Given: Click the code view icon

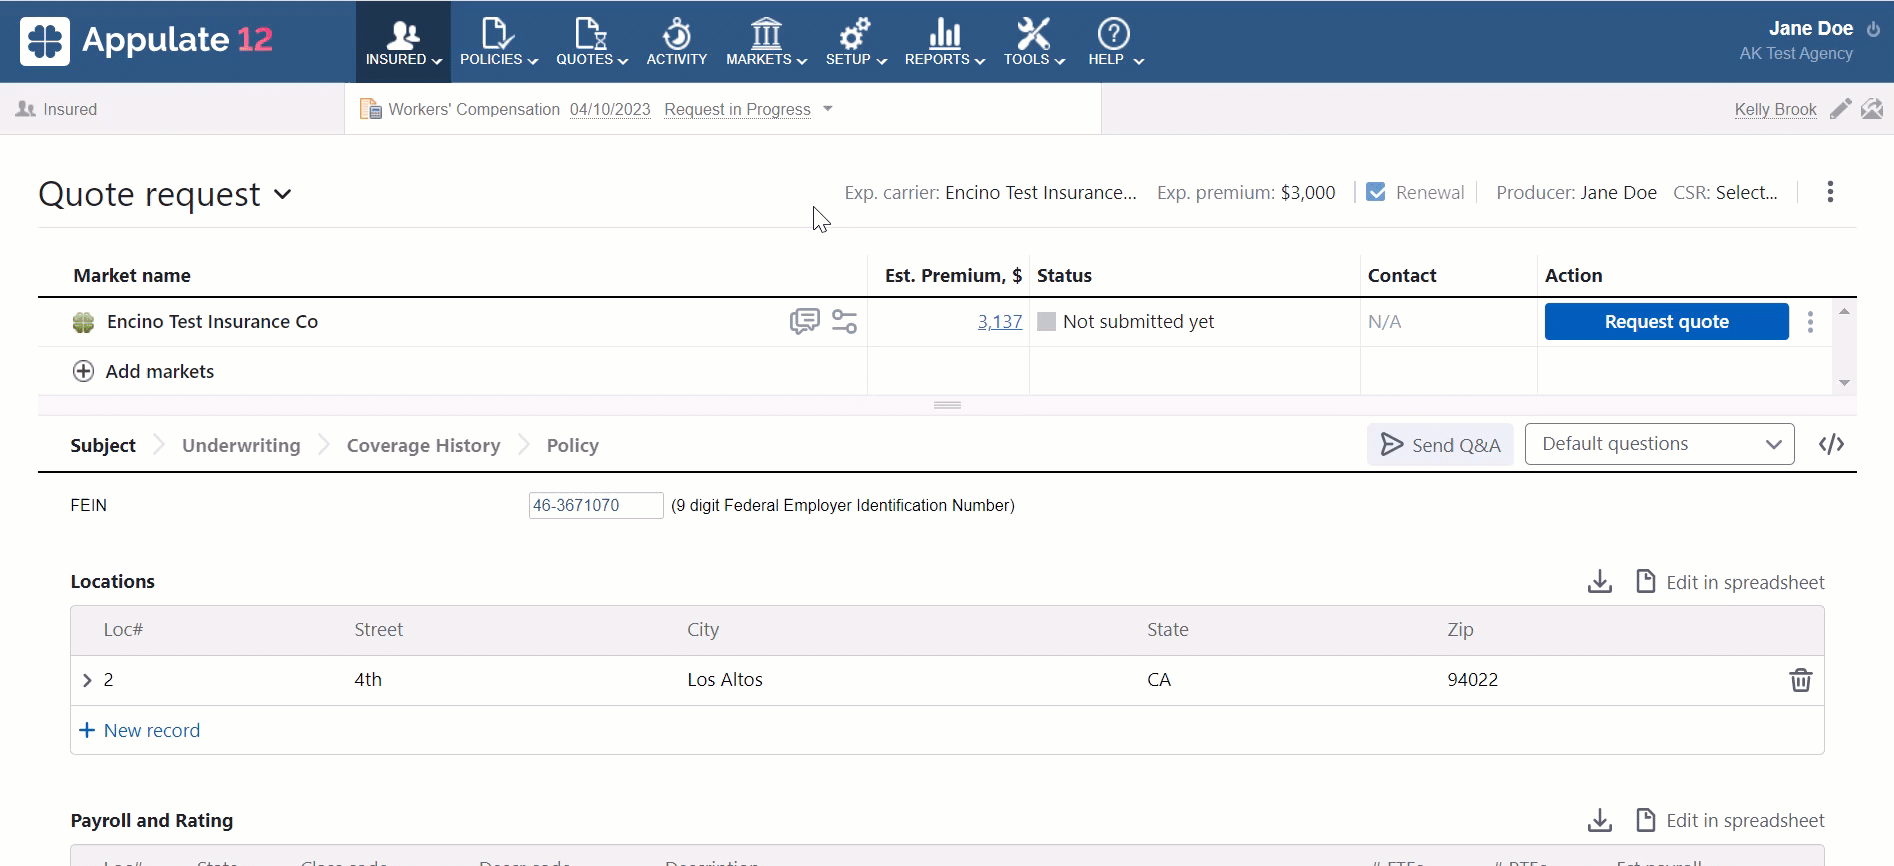Looking at the screenshot, I should point(1831,445).
